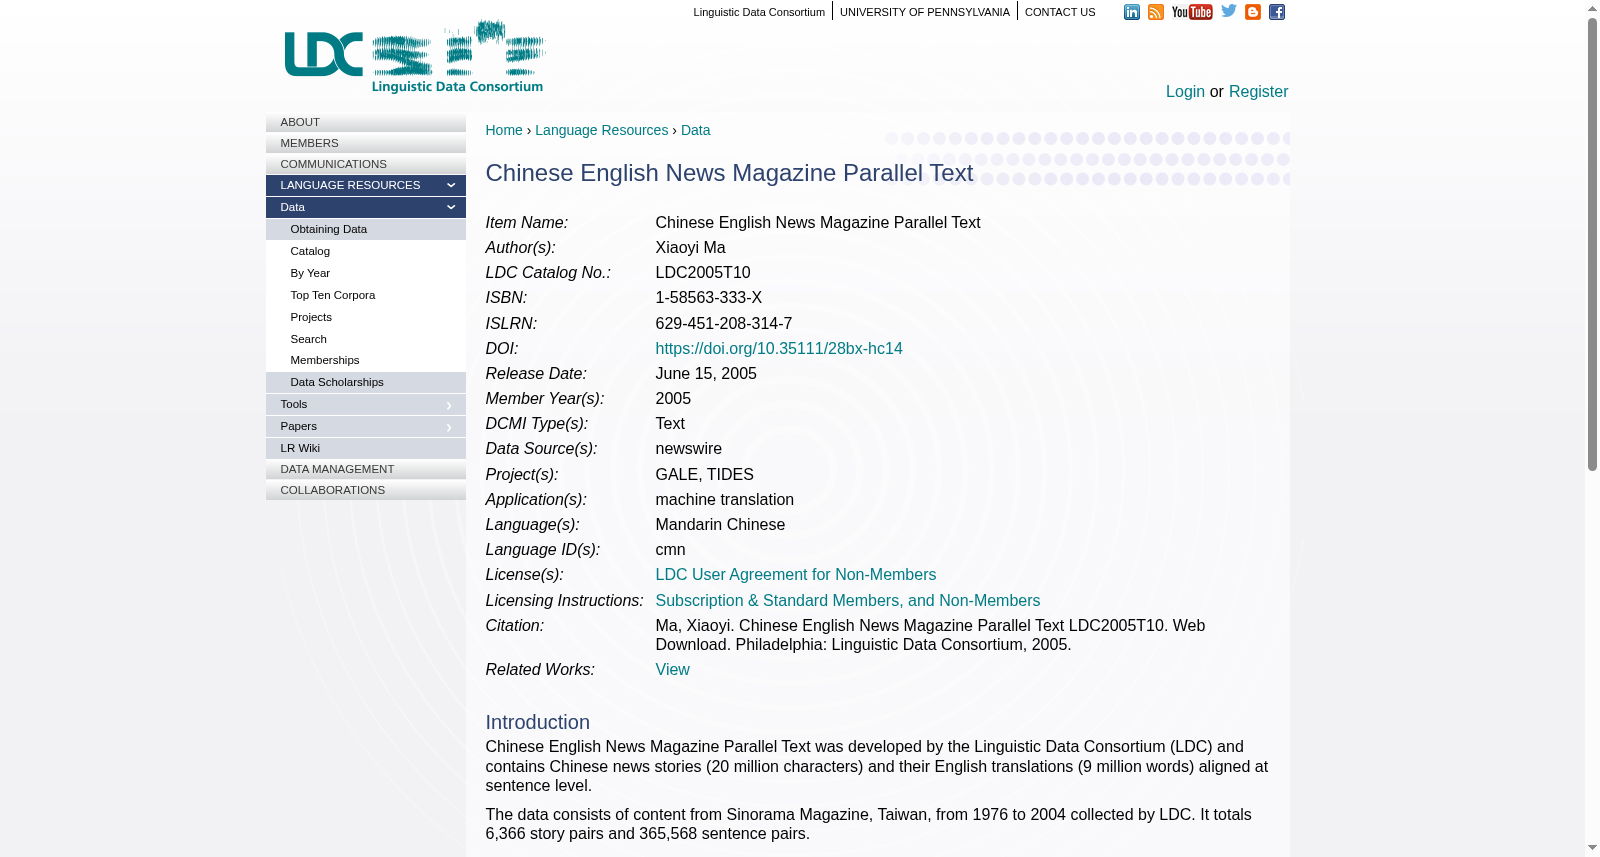
Task: Open LR Wiki in sidebar
Action: pos(366,448)
